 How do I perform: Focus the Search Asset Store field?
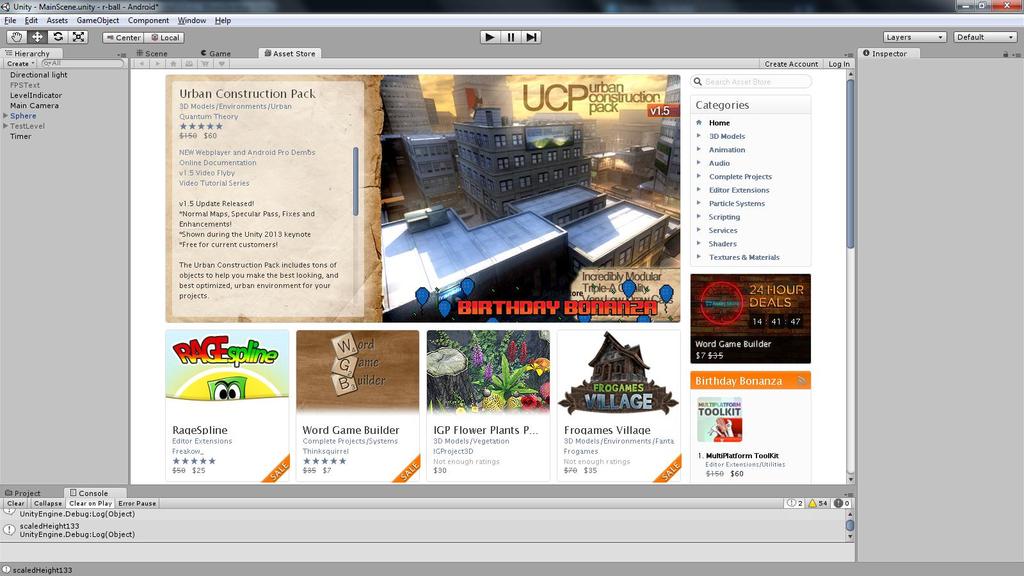click(x=751, y=82)
